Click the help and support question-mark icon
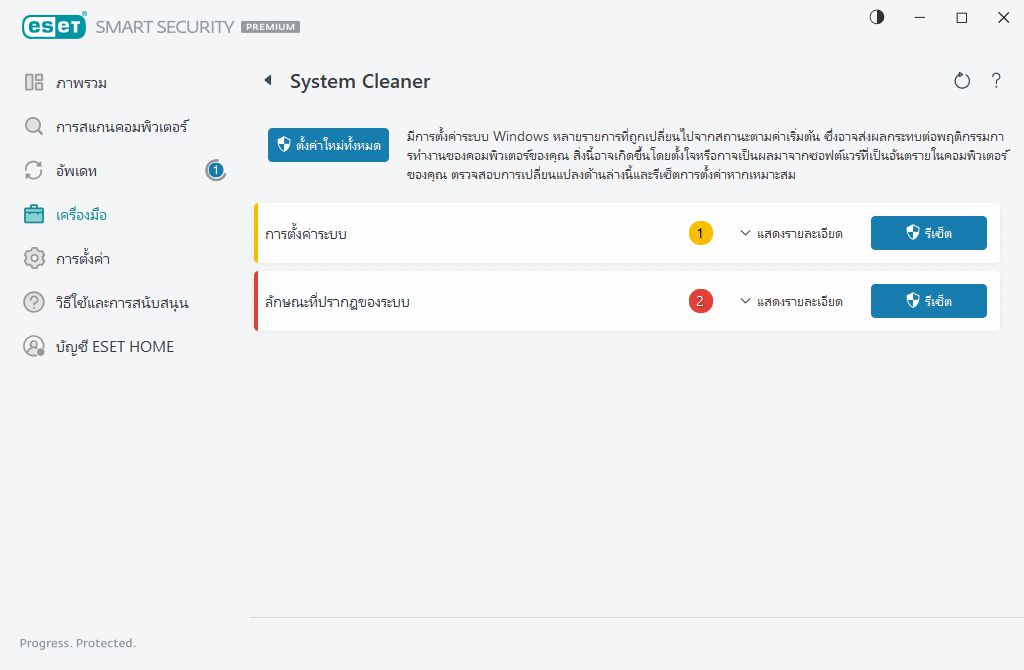Viewport: 1024px width, 670px height. pos(33,302)
